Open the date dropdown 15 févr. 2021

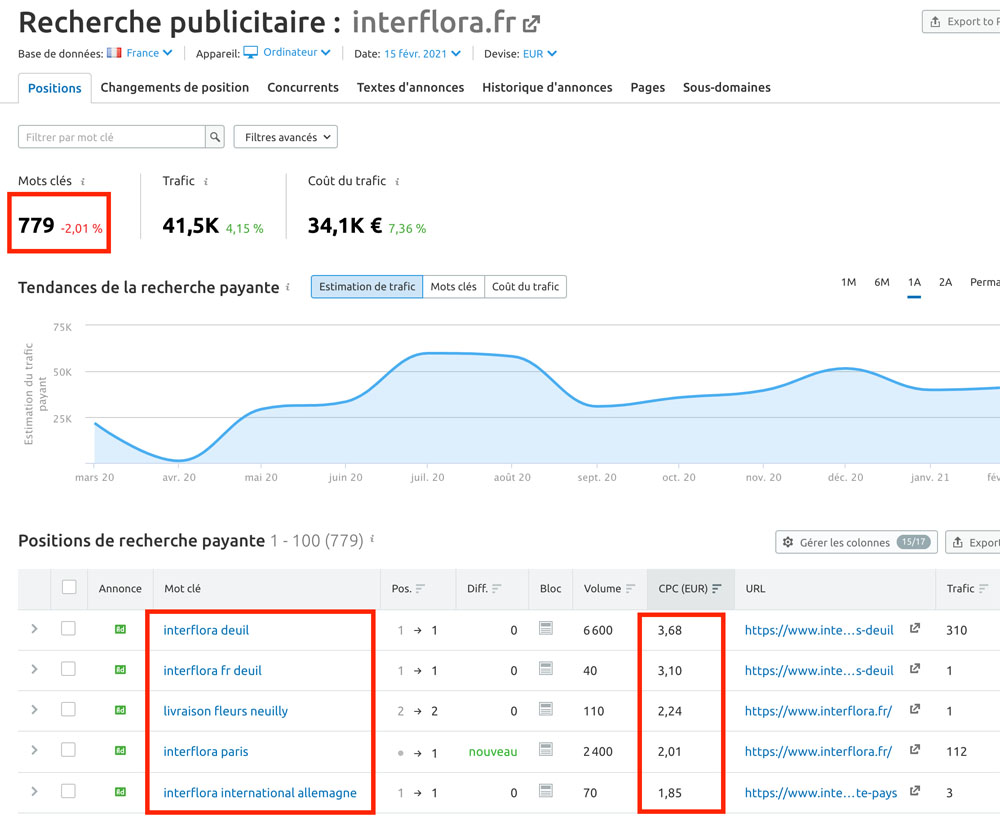[422, 54]
